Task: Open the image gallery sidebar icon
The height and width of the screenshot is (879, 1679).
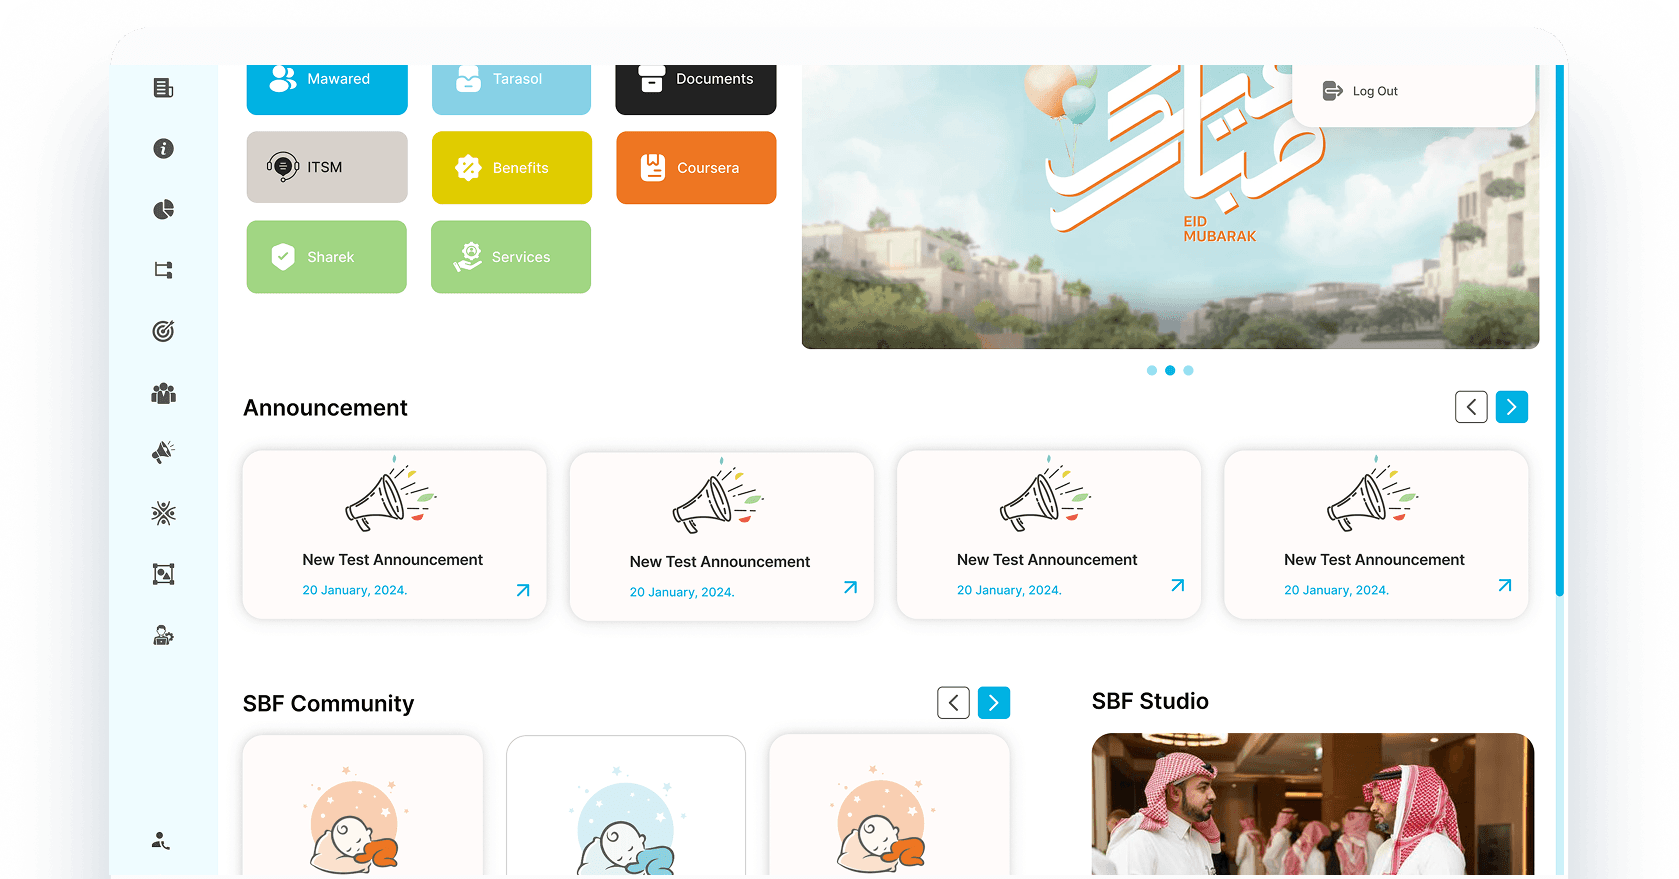Action: click(x=163, y=574)
